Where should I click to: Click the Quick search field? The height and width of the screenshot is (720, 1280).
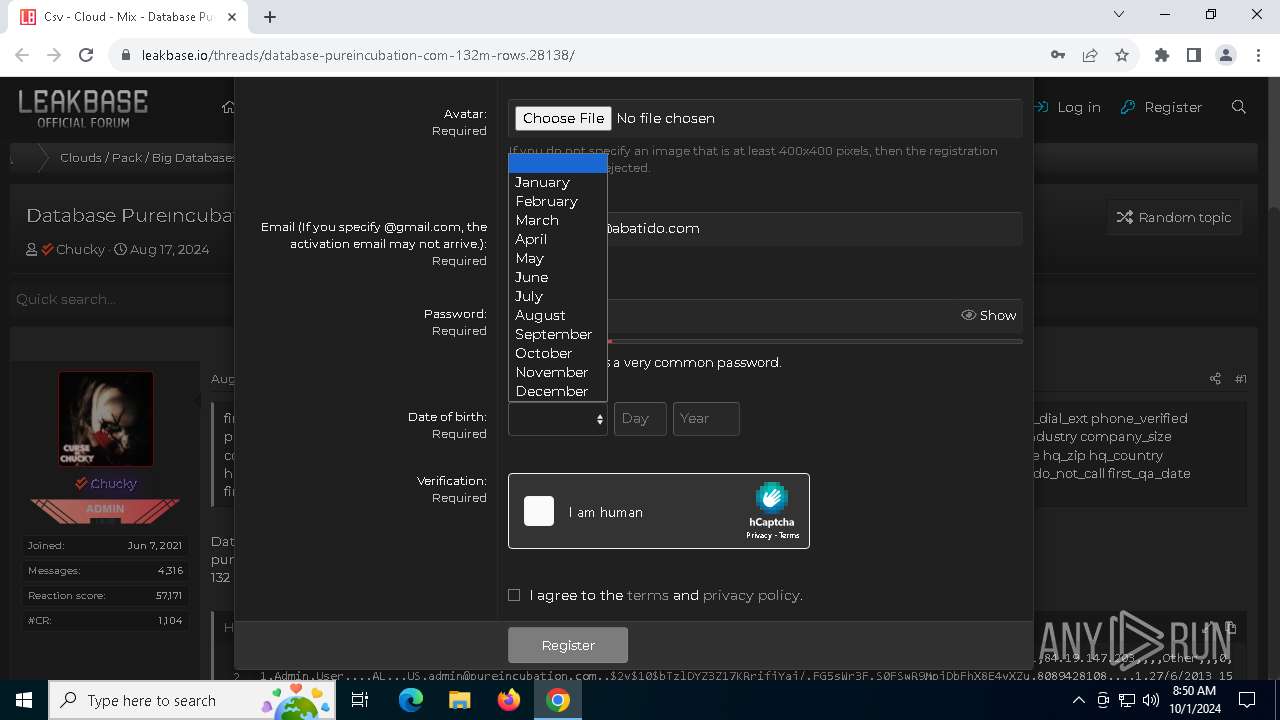(x=120, y=299)
